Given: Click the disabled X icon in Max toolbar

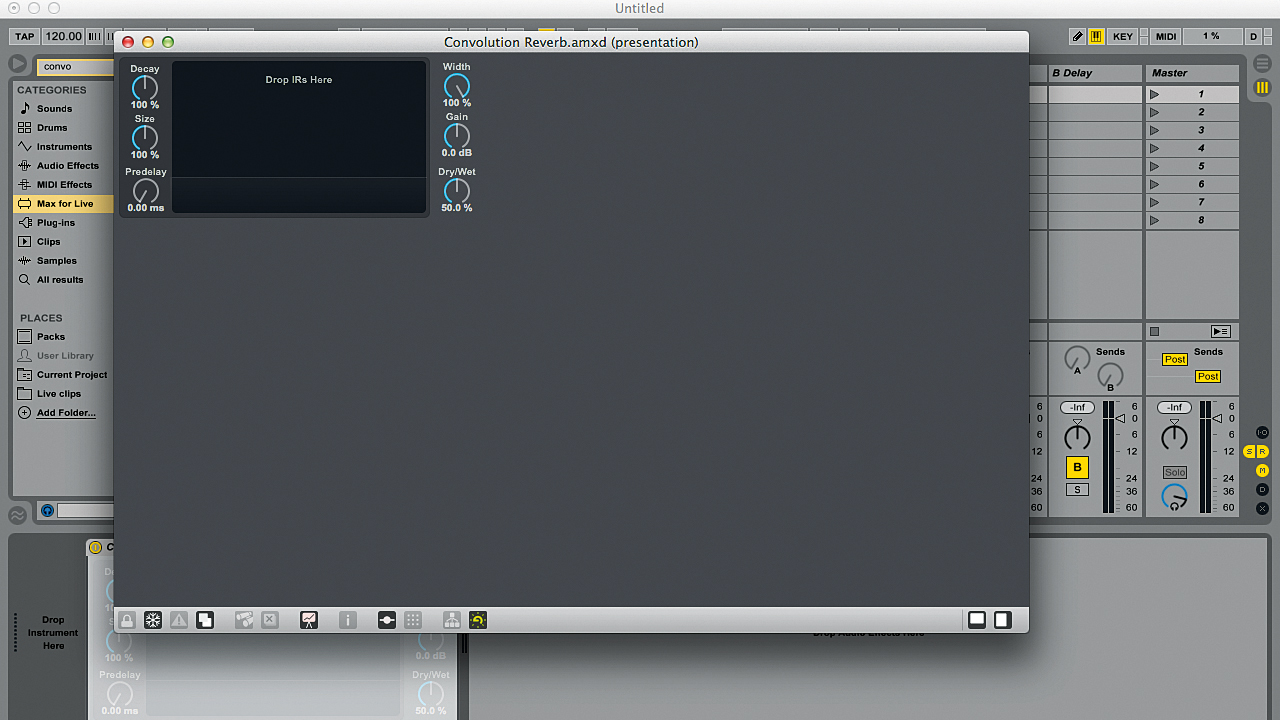Looking at the screenshot, I should coord(270,620).
